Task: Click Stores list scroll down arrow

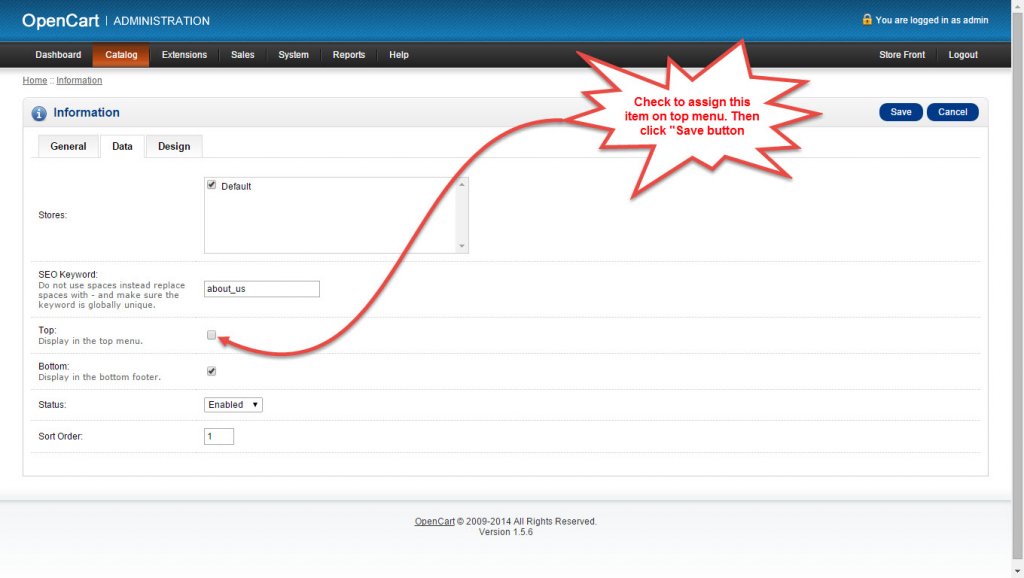Action: click(x=462, y=246)
